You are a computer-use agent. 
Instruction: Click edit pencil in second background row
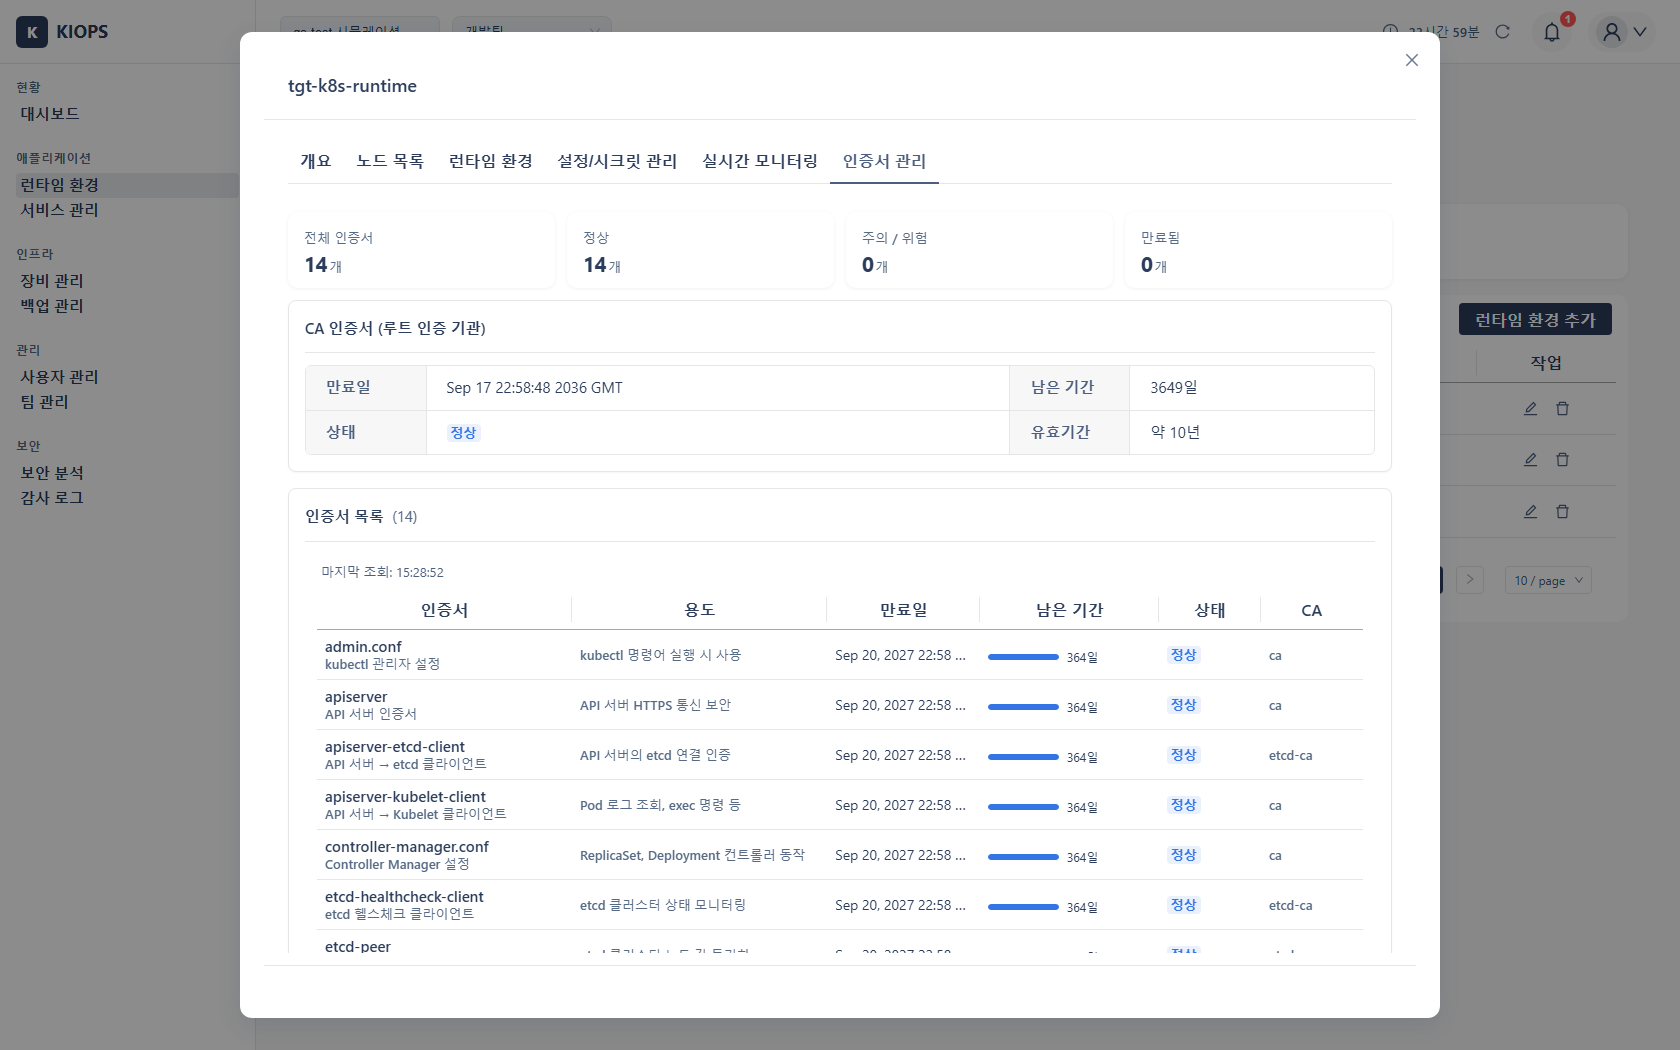[1530, 459]
